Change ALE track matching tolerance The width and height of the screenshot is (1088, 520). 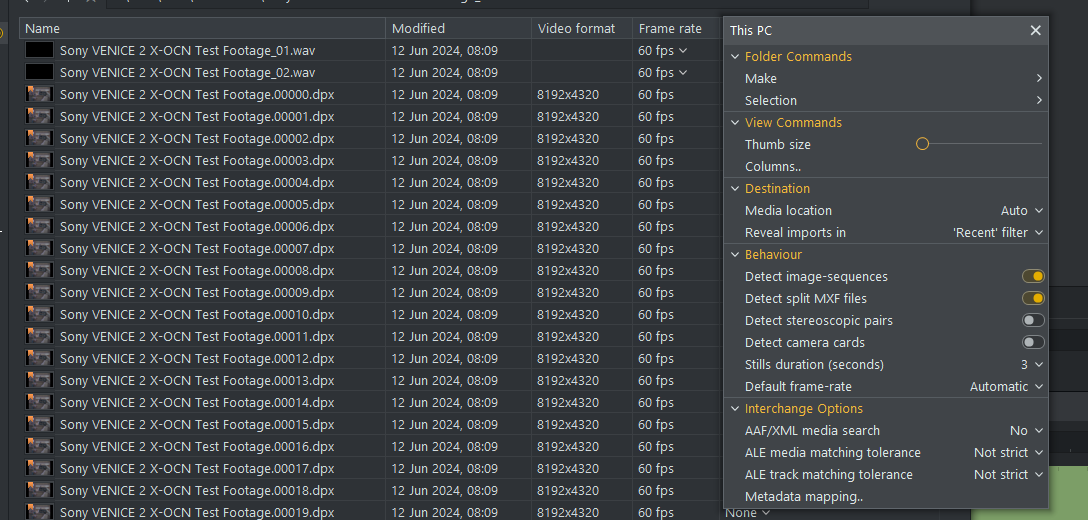click(x=1008, y=475)
